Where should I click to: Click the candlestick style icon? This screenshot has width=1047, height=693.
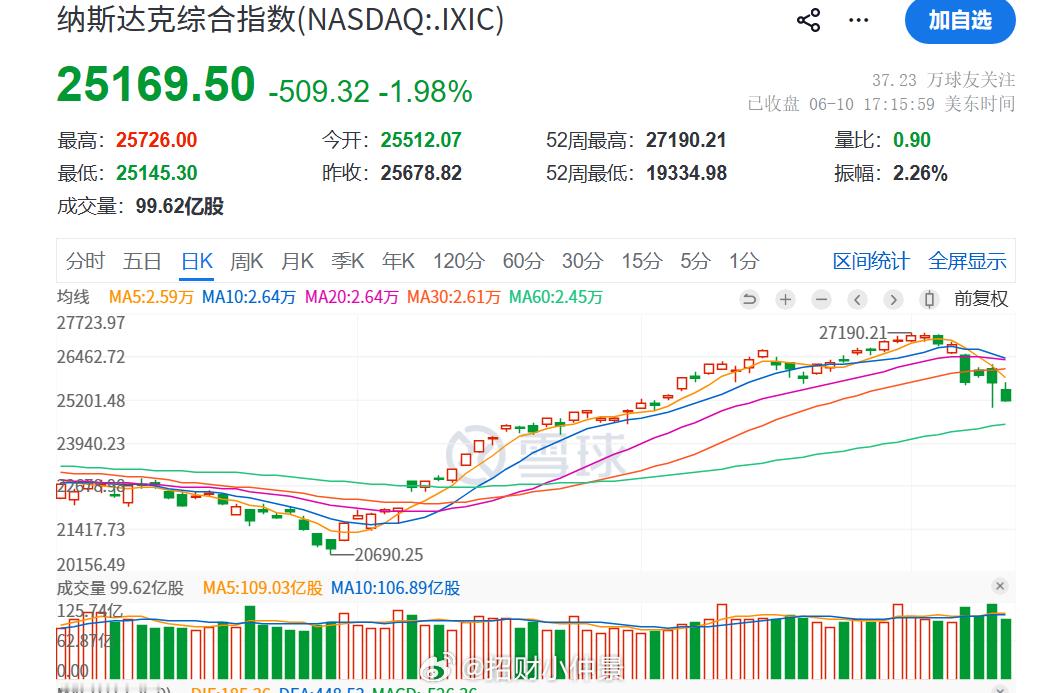[929, 299]
